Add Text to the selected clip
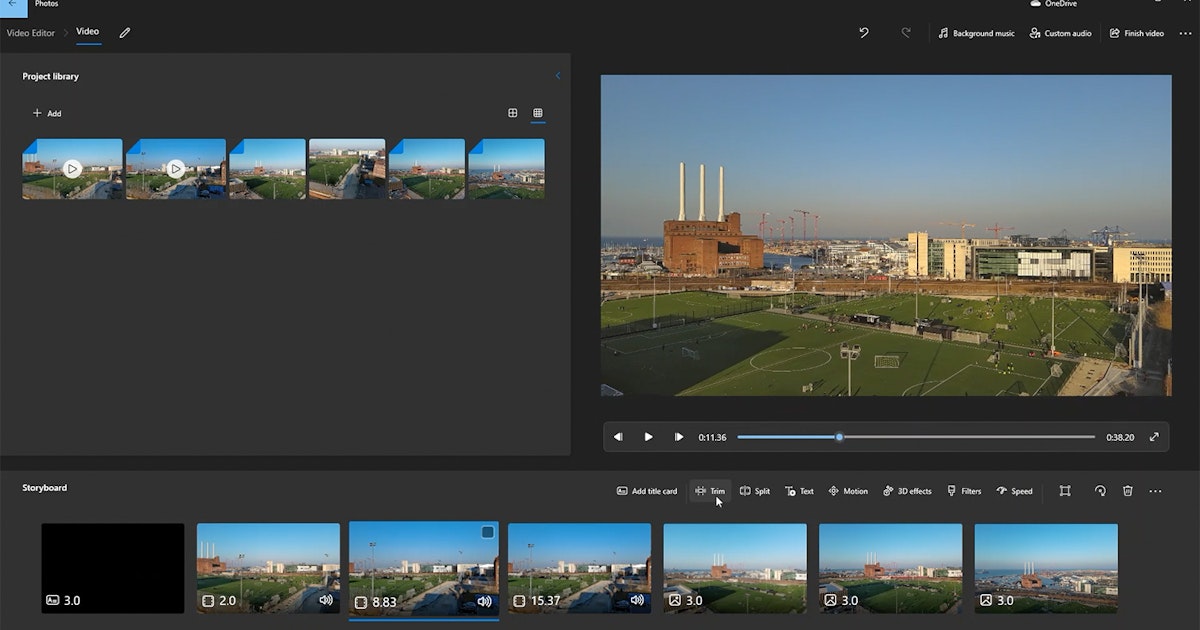The image size is (1200, 630). [x=798, y=491]
